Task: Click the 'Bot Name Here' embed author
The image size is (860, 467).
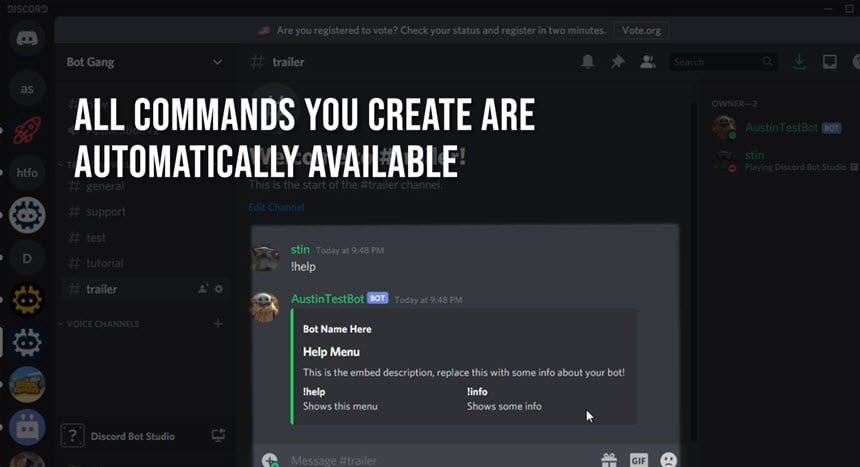Action: pyautogui.click(x=337, y=329)
